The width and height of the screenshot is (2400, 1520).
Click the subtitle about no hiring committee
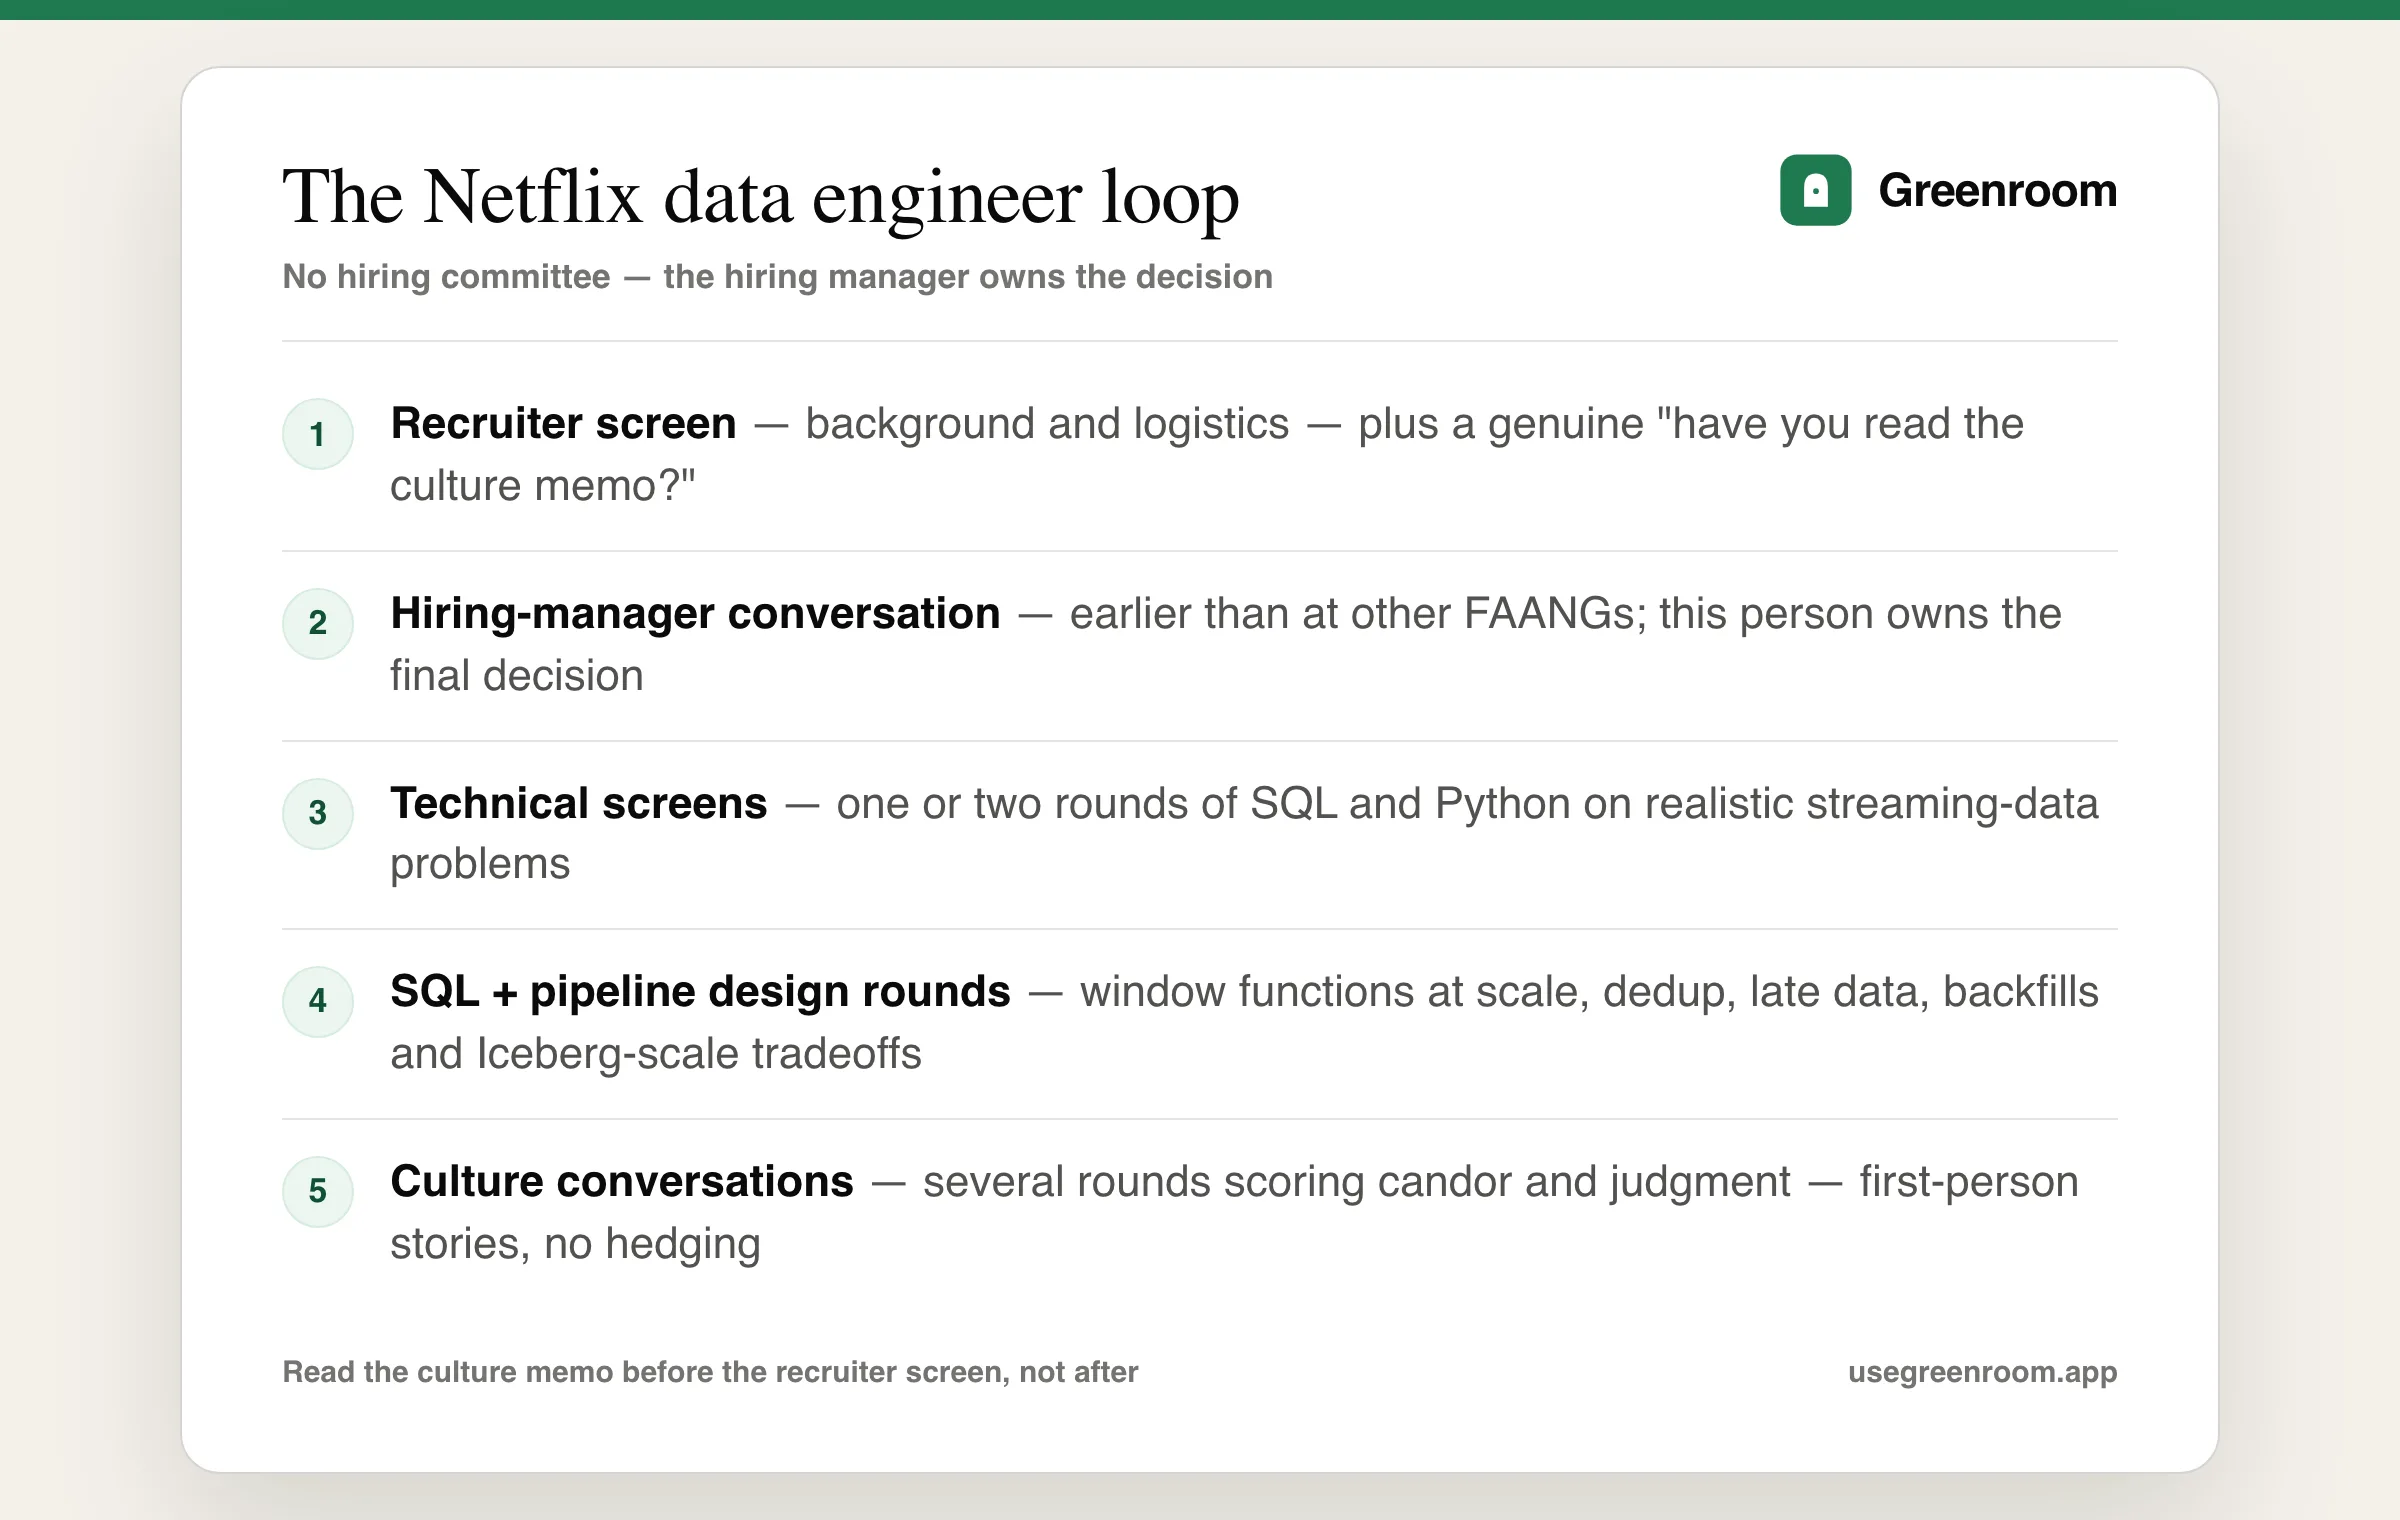click(777, 277)
